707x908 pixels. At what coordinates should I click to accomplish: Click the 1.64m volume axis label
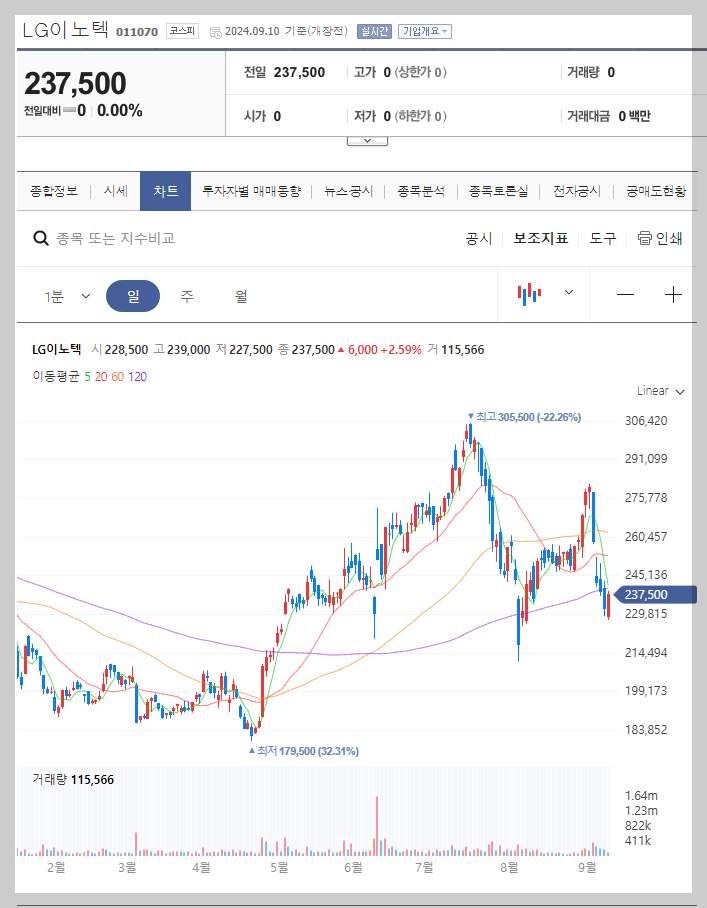(641, 796)
